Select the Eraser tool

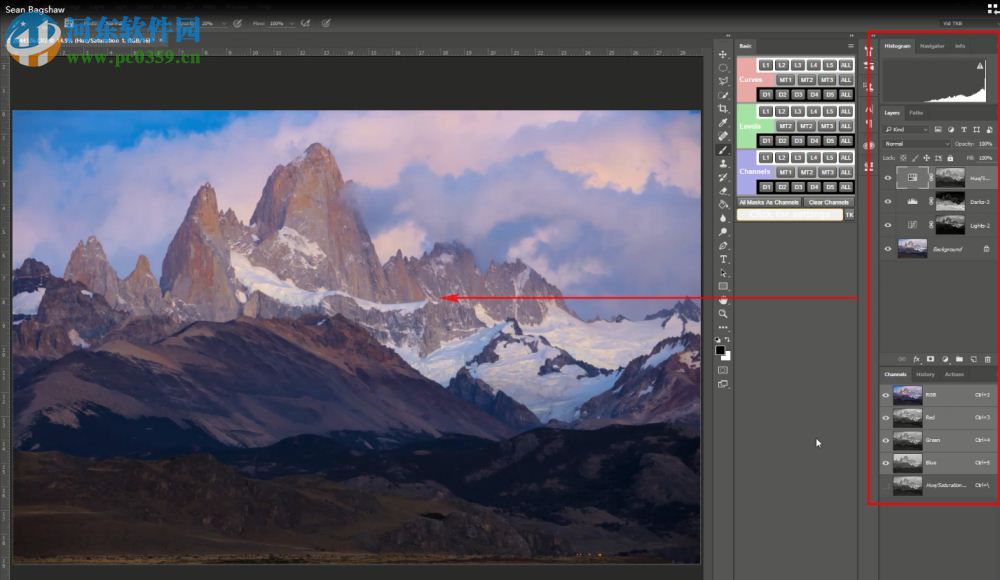click(723, 191)
